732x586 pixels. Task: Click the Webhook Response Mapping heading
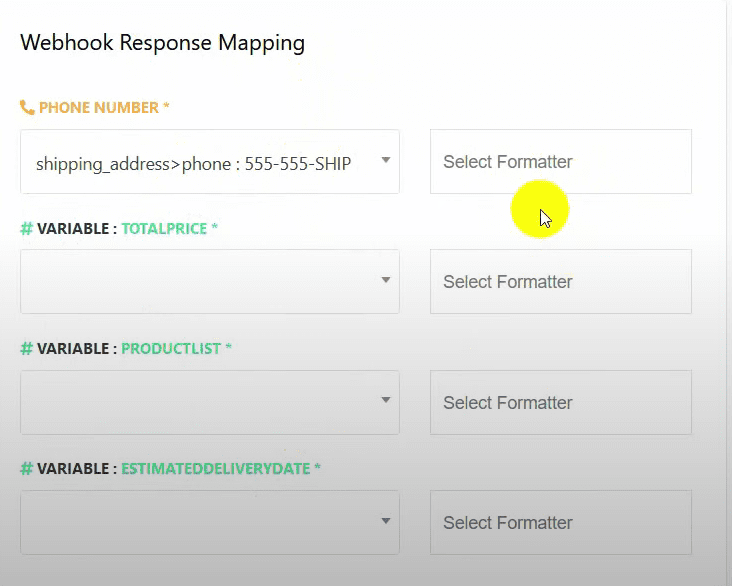tap(162, 43)
